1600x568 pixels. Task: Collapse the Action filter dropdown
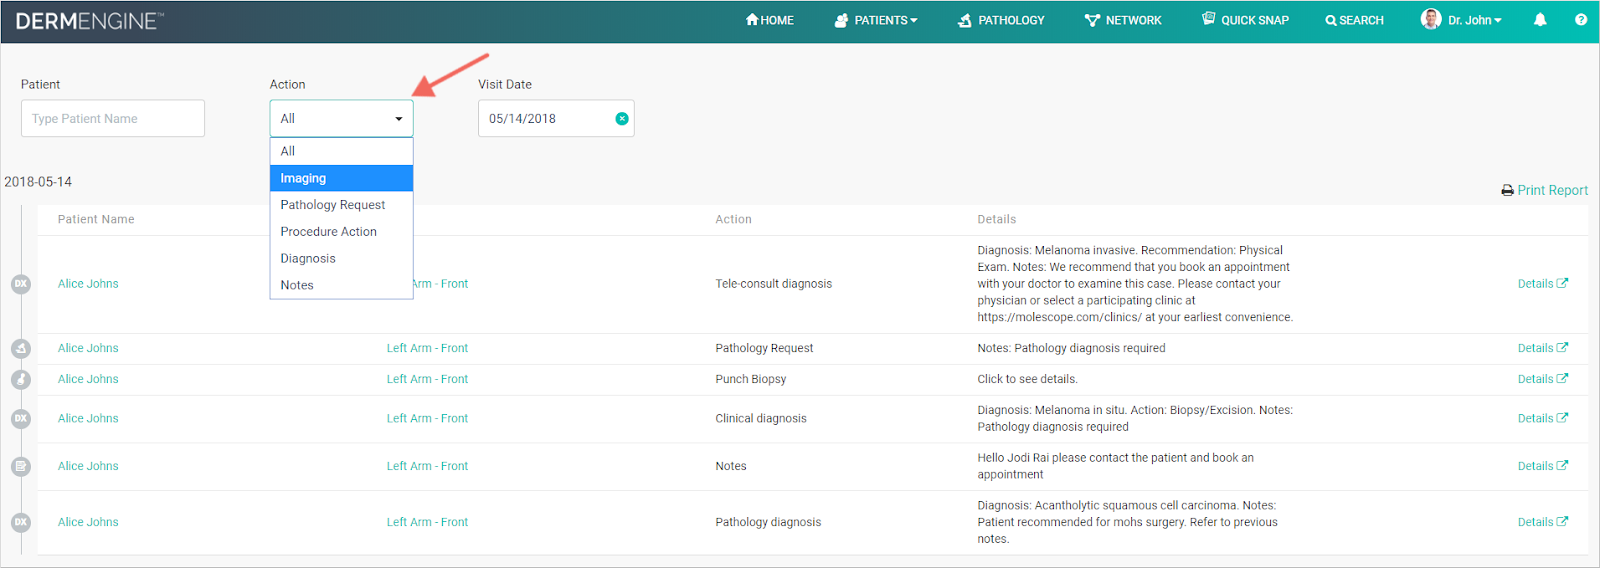[x=341, y=119]
